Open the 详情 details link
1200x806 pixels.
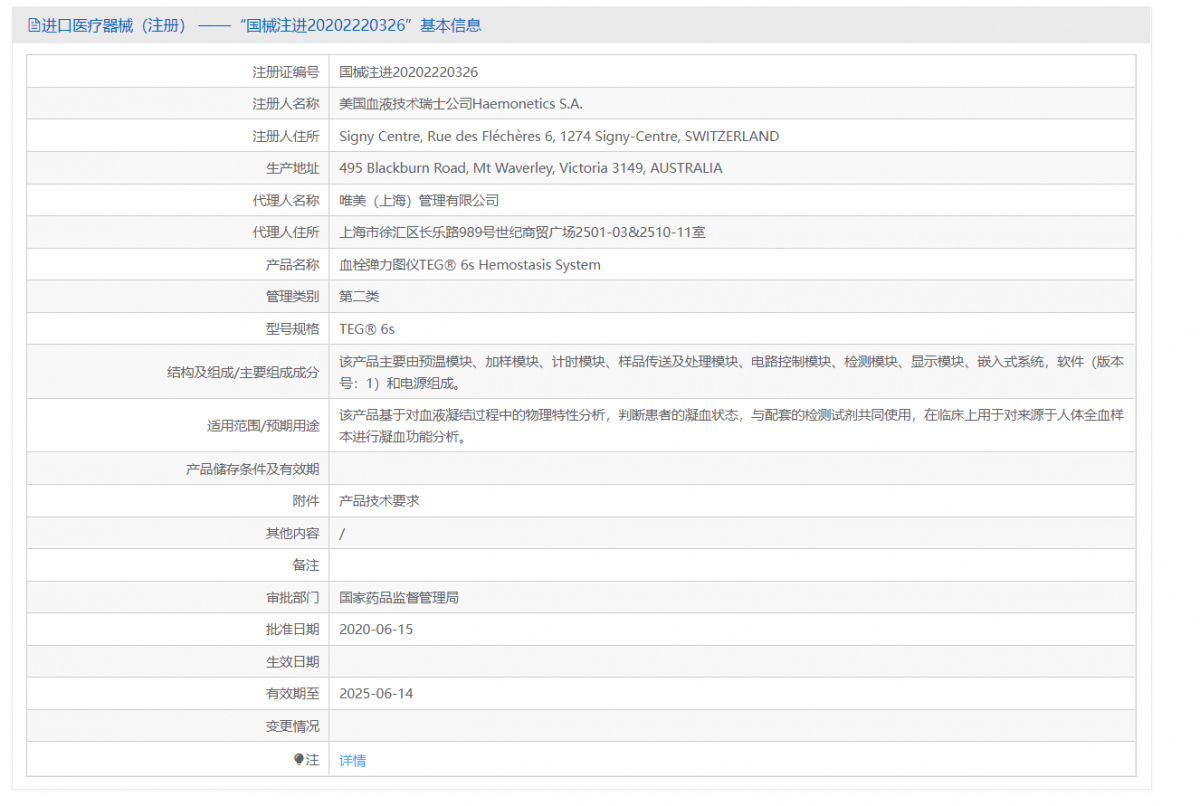coord(353,761)
